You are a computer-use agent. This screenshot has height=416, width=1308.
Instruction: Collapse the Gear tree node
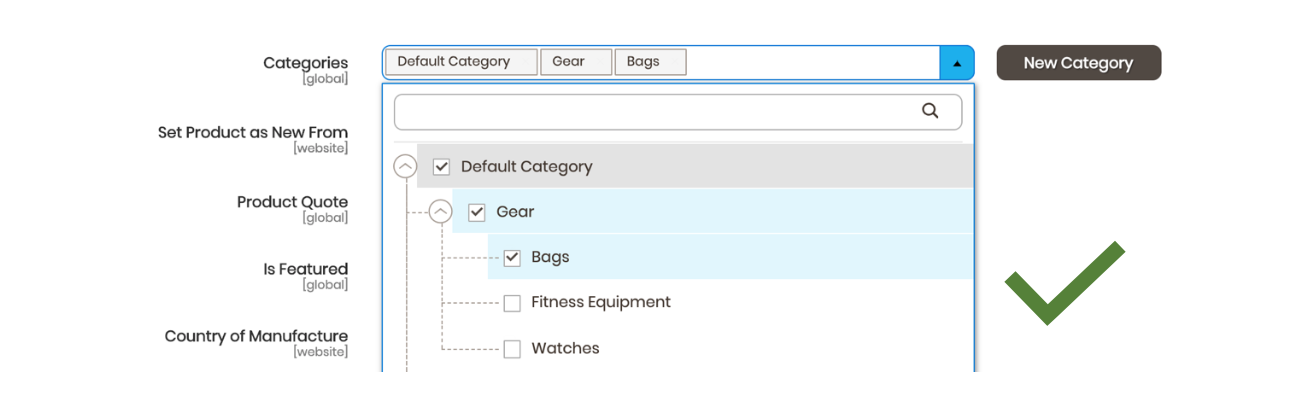441,212
